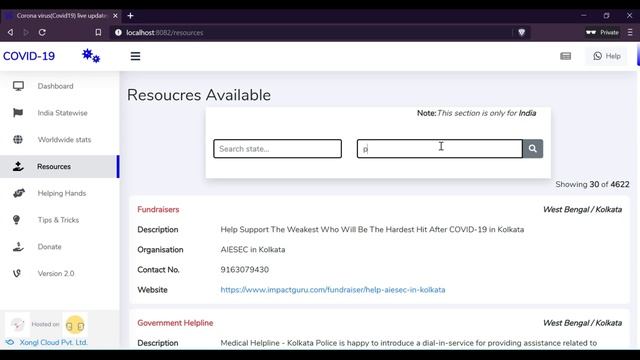Click the Tips & Tricks lightbulb icon
Viewport: 640px width, 360px height.
[16, 220]
